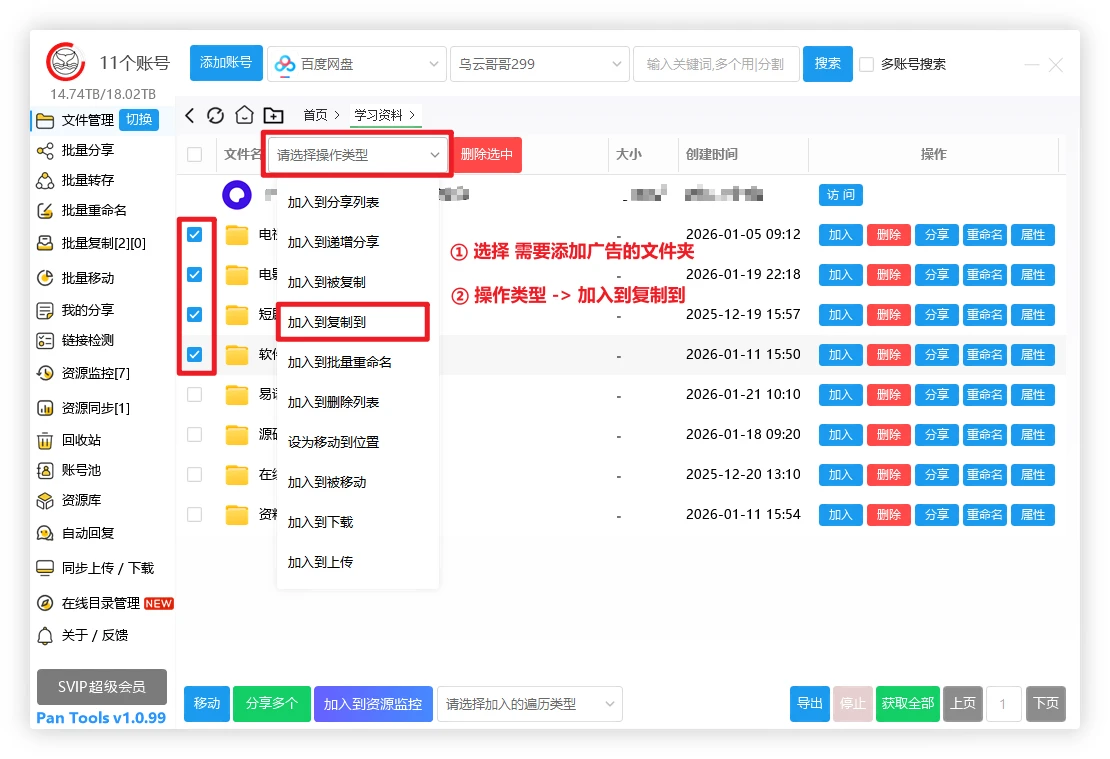Viewport: 1110px width, 759px height.
Task: Open the 请选择加入的遍历类型 dropdown
Action: pos(529,704)
